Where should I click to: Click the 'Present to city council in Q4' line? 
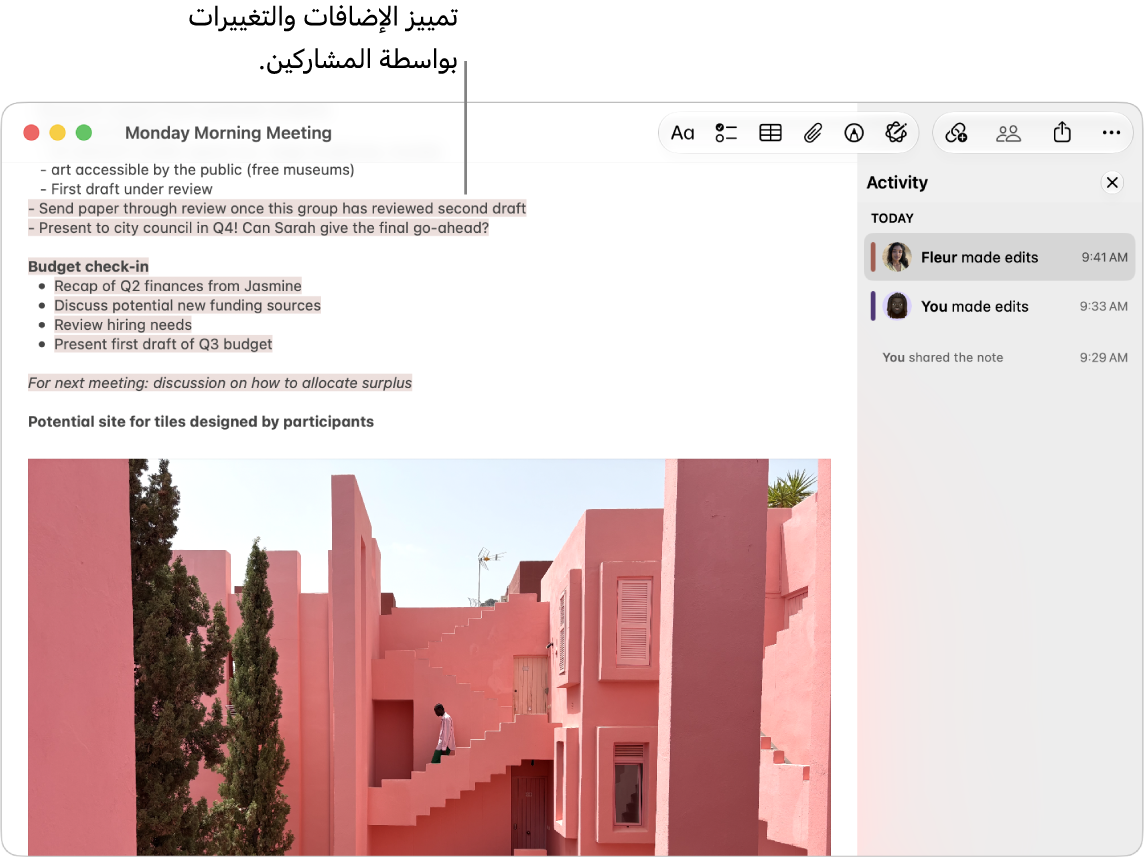click(258, 228)
